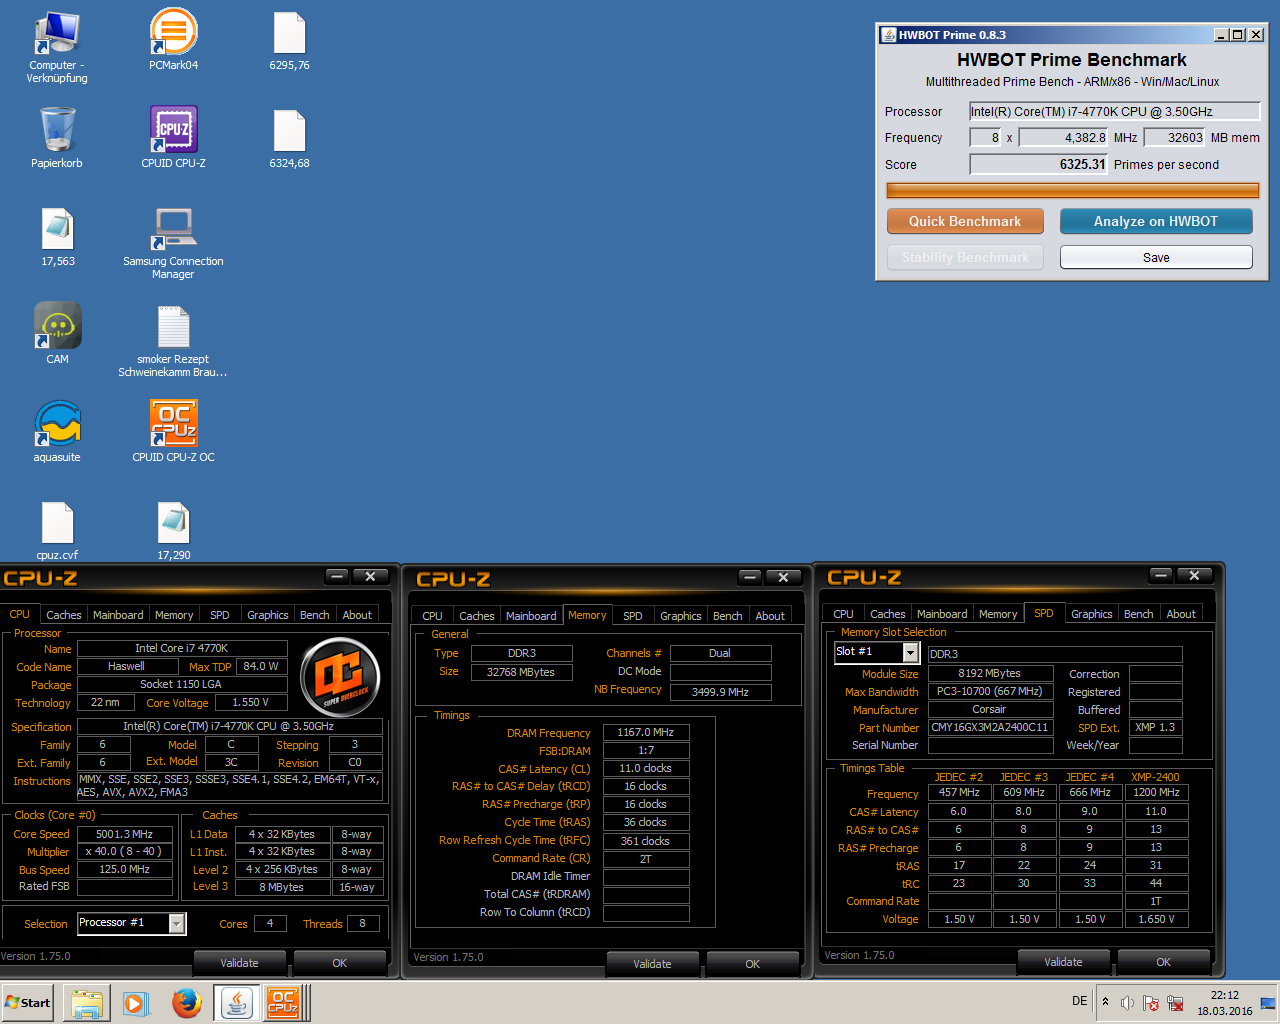The image size is (1280, 1024).
Task: Open SPD tab in middle CPU-Z window
Action: pos(633,616)
